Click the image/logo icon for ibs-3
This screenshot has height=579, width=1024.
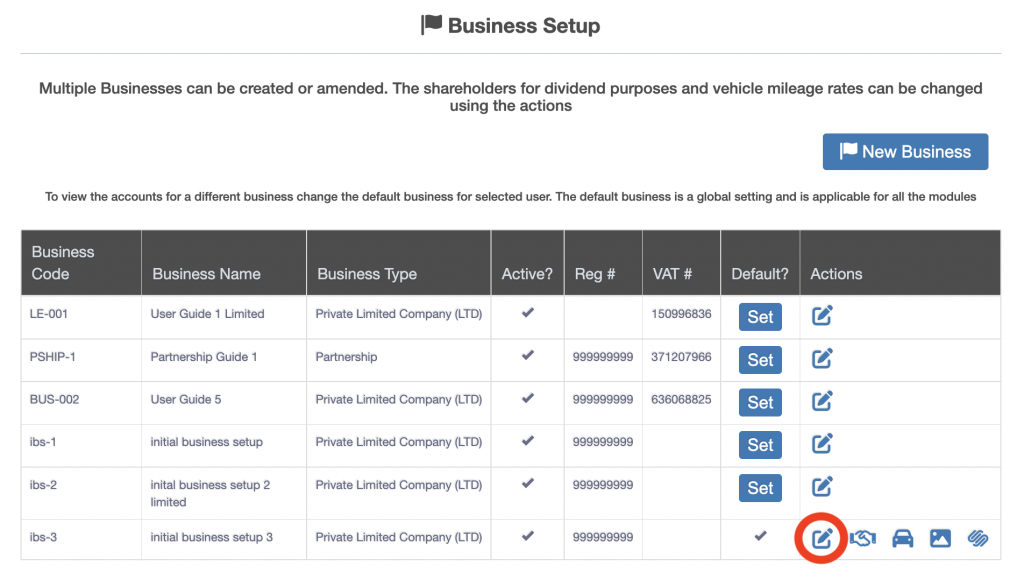tap(940, 539)
